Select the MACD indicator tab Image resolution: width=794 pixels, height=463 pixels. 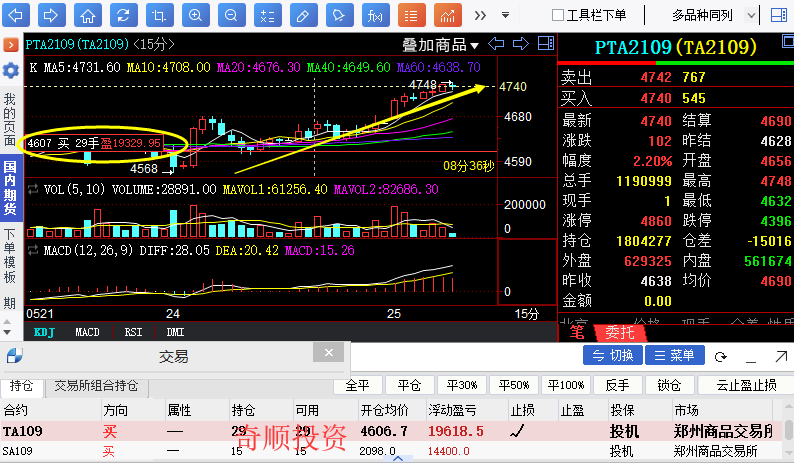pos(87,332)
